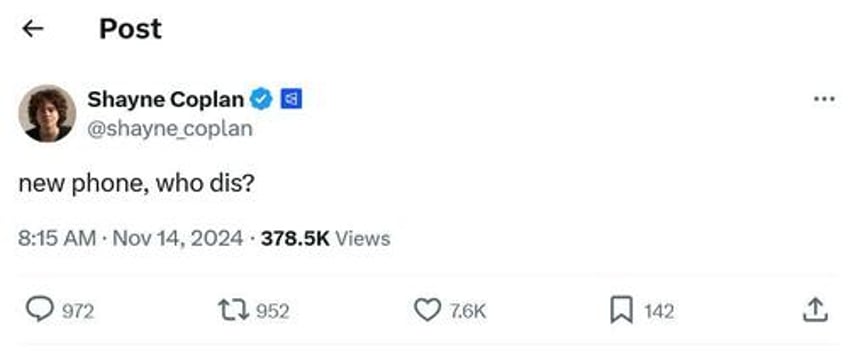The height and width of the screenshot is (361, 848).
Task: Go back using the left arrow
Action: 32,29
